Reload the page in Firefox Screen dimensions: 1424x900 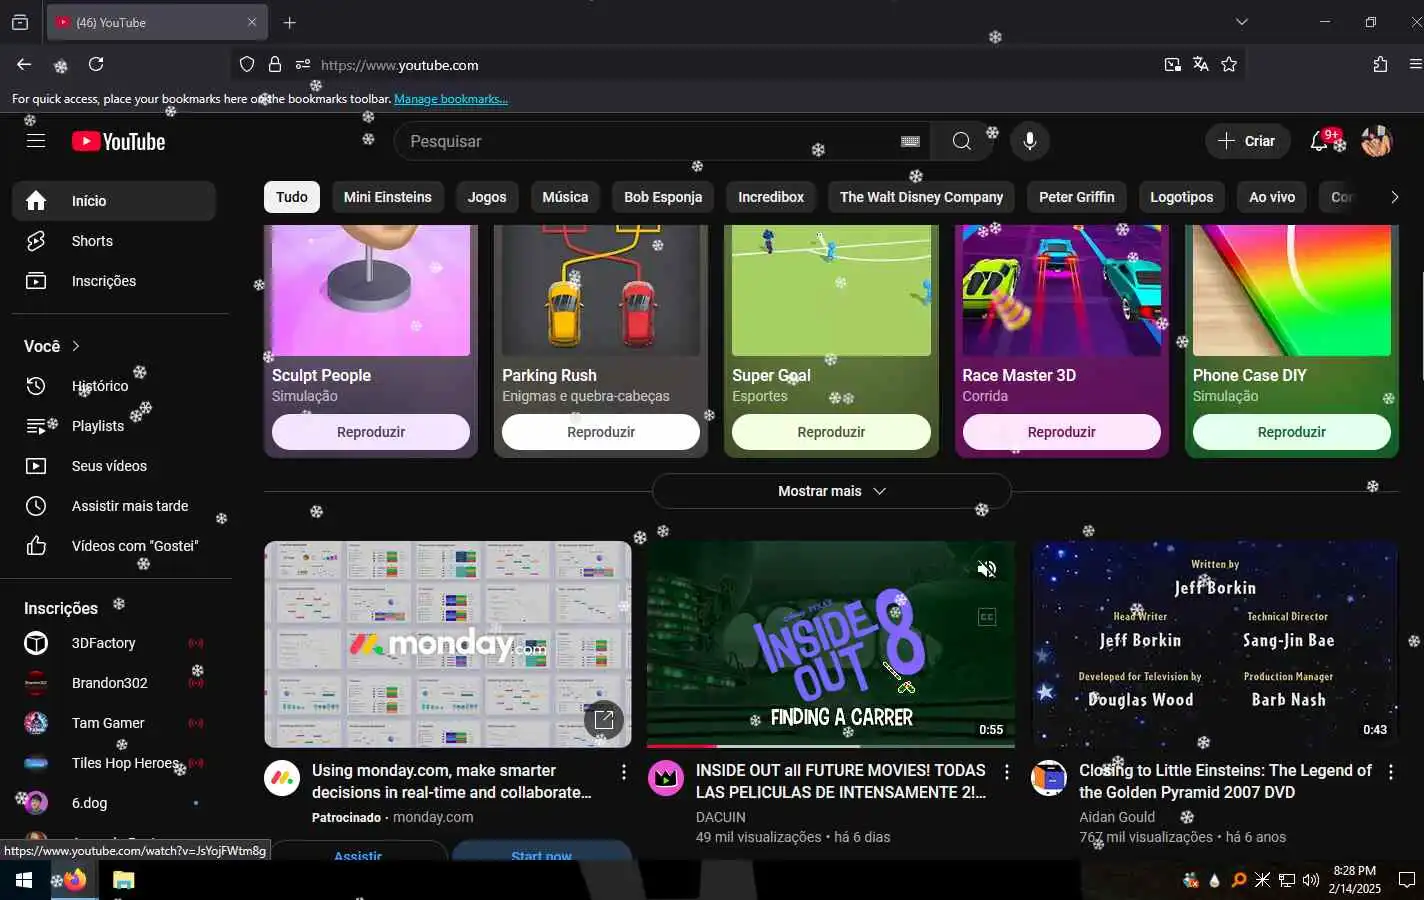point(96,64)
